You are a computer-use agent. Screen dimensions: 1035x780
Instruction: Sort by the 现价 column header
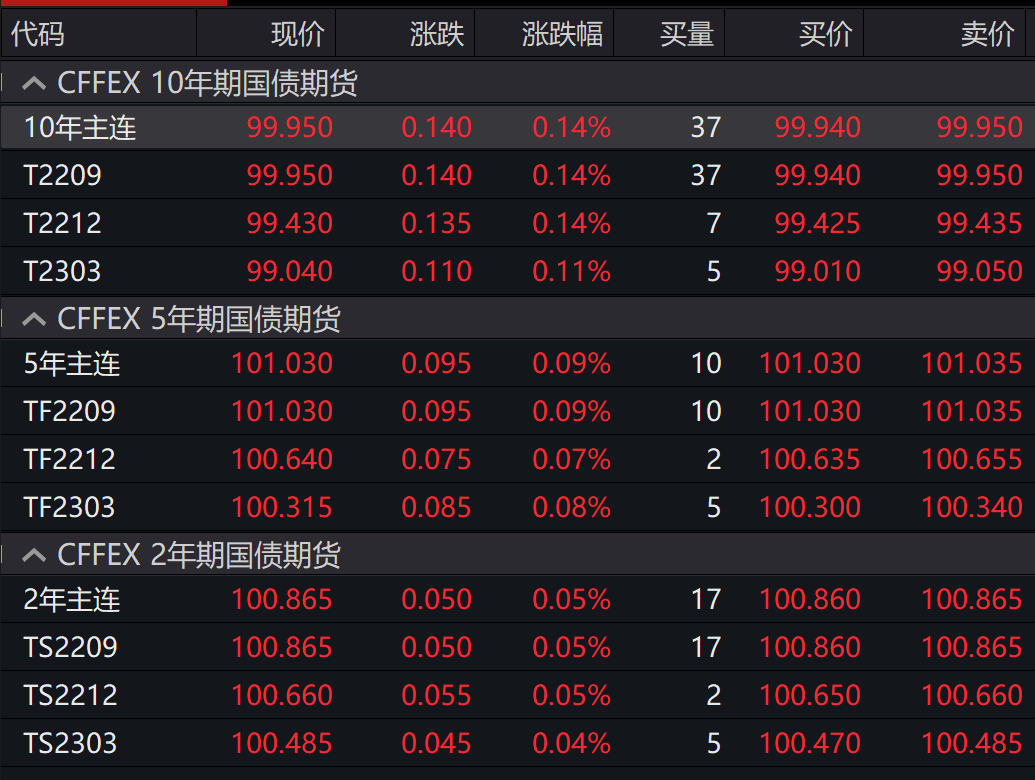click(297, 34)
